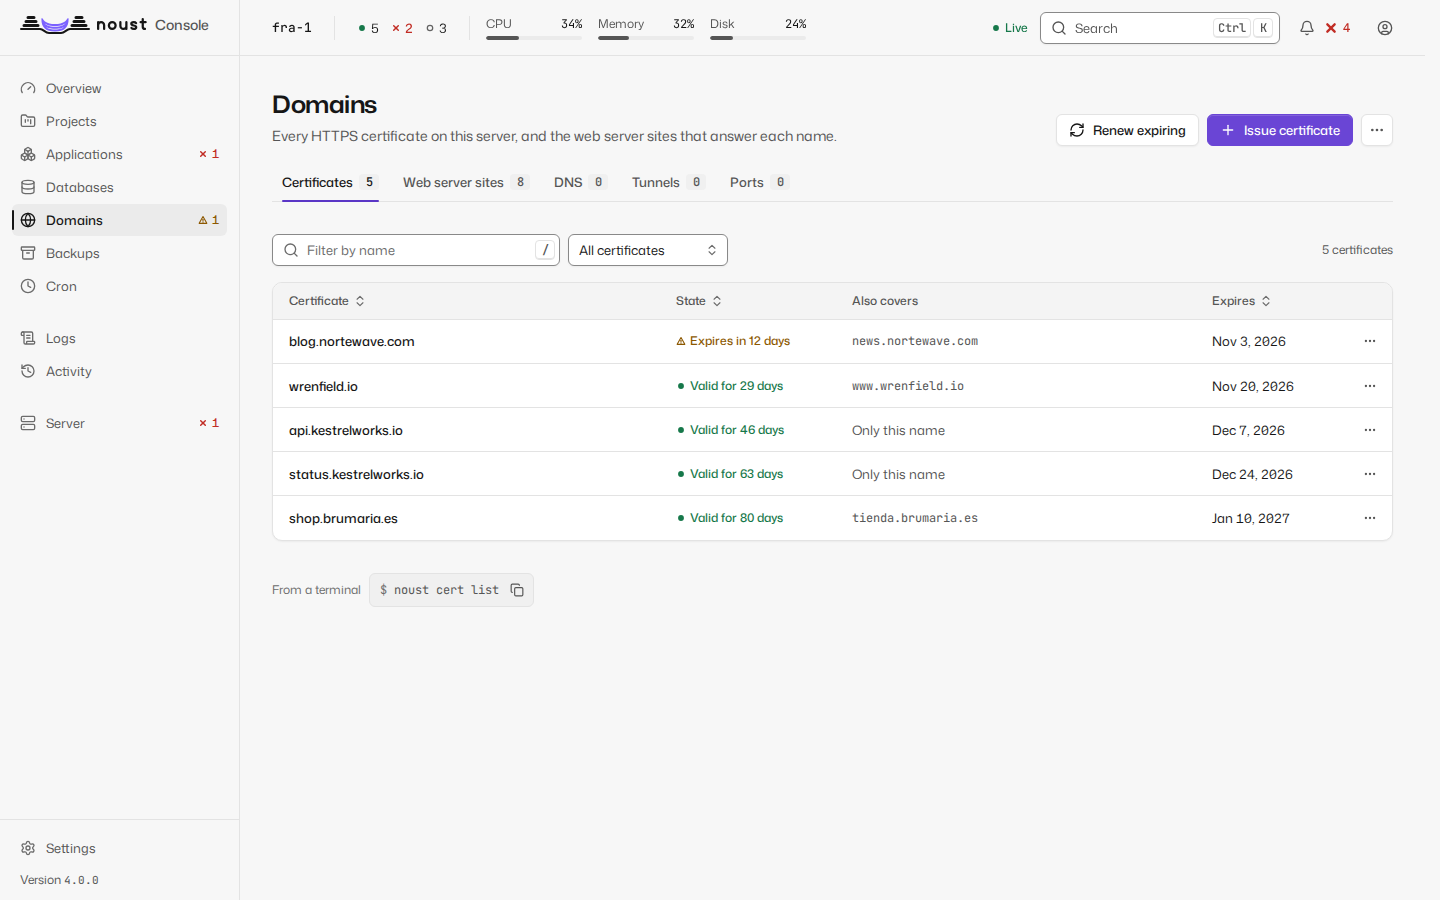Screen dimensions: 1440x900
Task: Open row actions for blog.nortewave.com
Action: coord(1370,341)
